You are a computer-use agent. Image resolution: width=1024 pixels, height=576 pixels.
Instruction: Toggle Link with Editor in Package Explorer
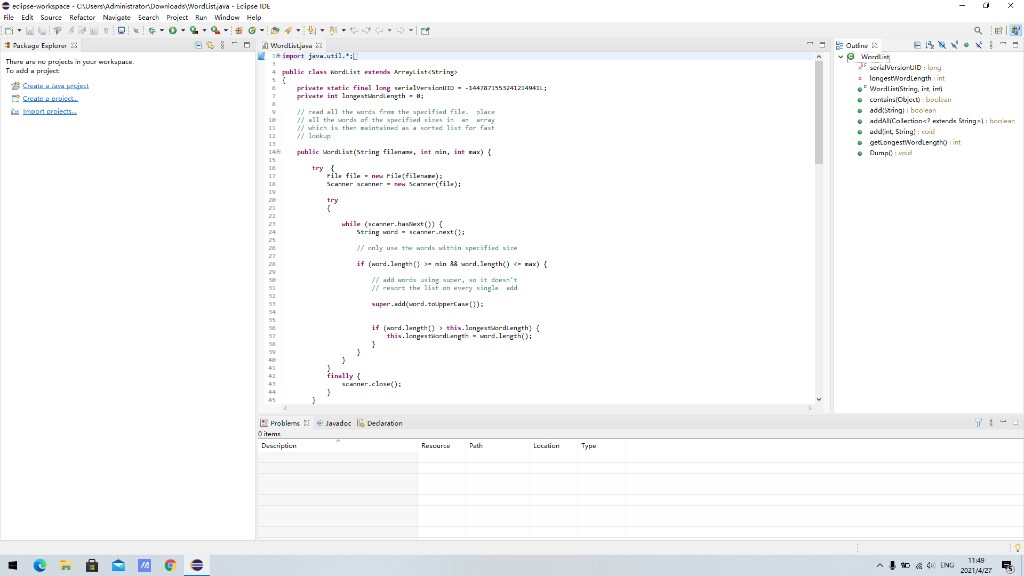pyautogui.click(x=210, y=46)
